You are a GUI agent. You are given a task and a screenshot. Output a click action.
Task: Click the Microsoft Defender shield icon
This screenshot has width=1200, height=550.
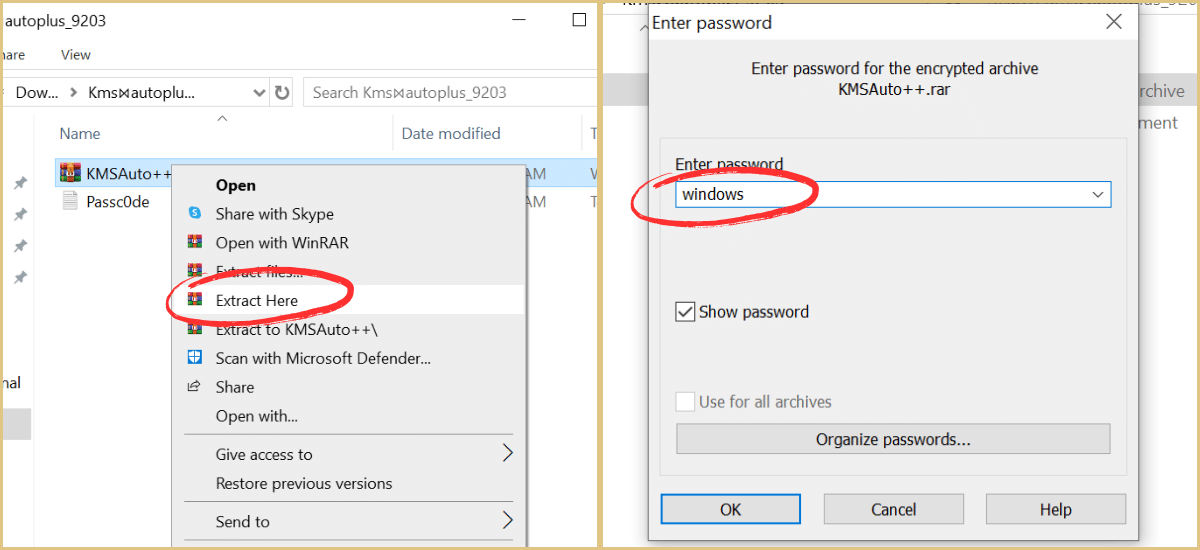[x=195, y=358]
